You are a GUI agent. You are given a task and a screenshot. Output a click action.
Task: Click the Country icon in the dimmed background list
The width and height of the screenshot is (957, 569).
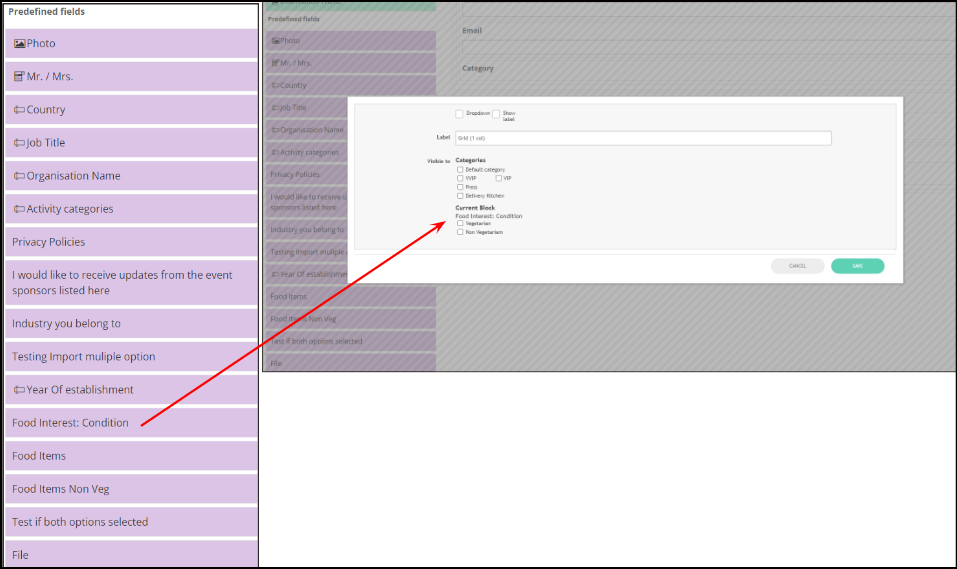[x=275, y=85]
